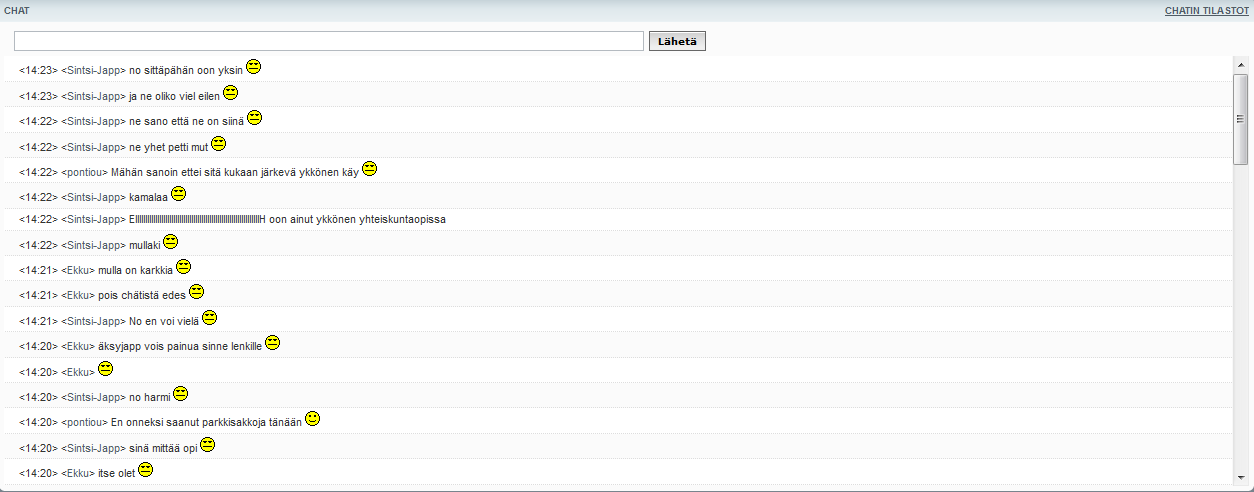Screen dimensions: 1254x492
Task: Grab the chat vertical scrollbar thumb
Action: click(x=1240, y=118)
